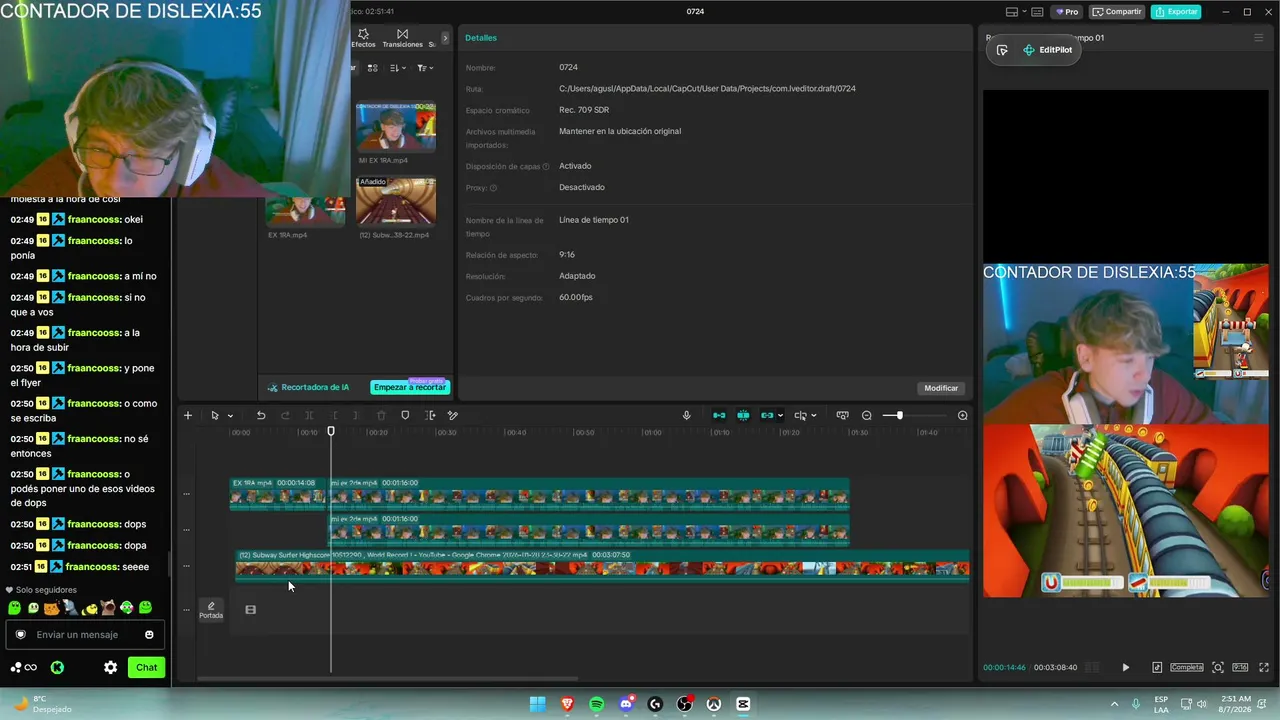Viewport: 1280px width, 720px height.
Task: Click the timeline horizontal scrollbar
Action: click(388, 679)
